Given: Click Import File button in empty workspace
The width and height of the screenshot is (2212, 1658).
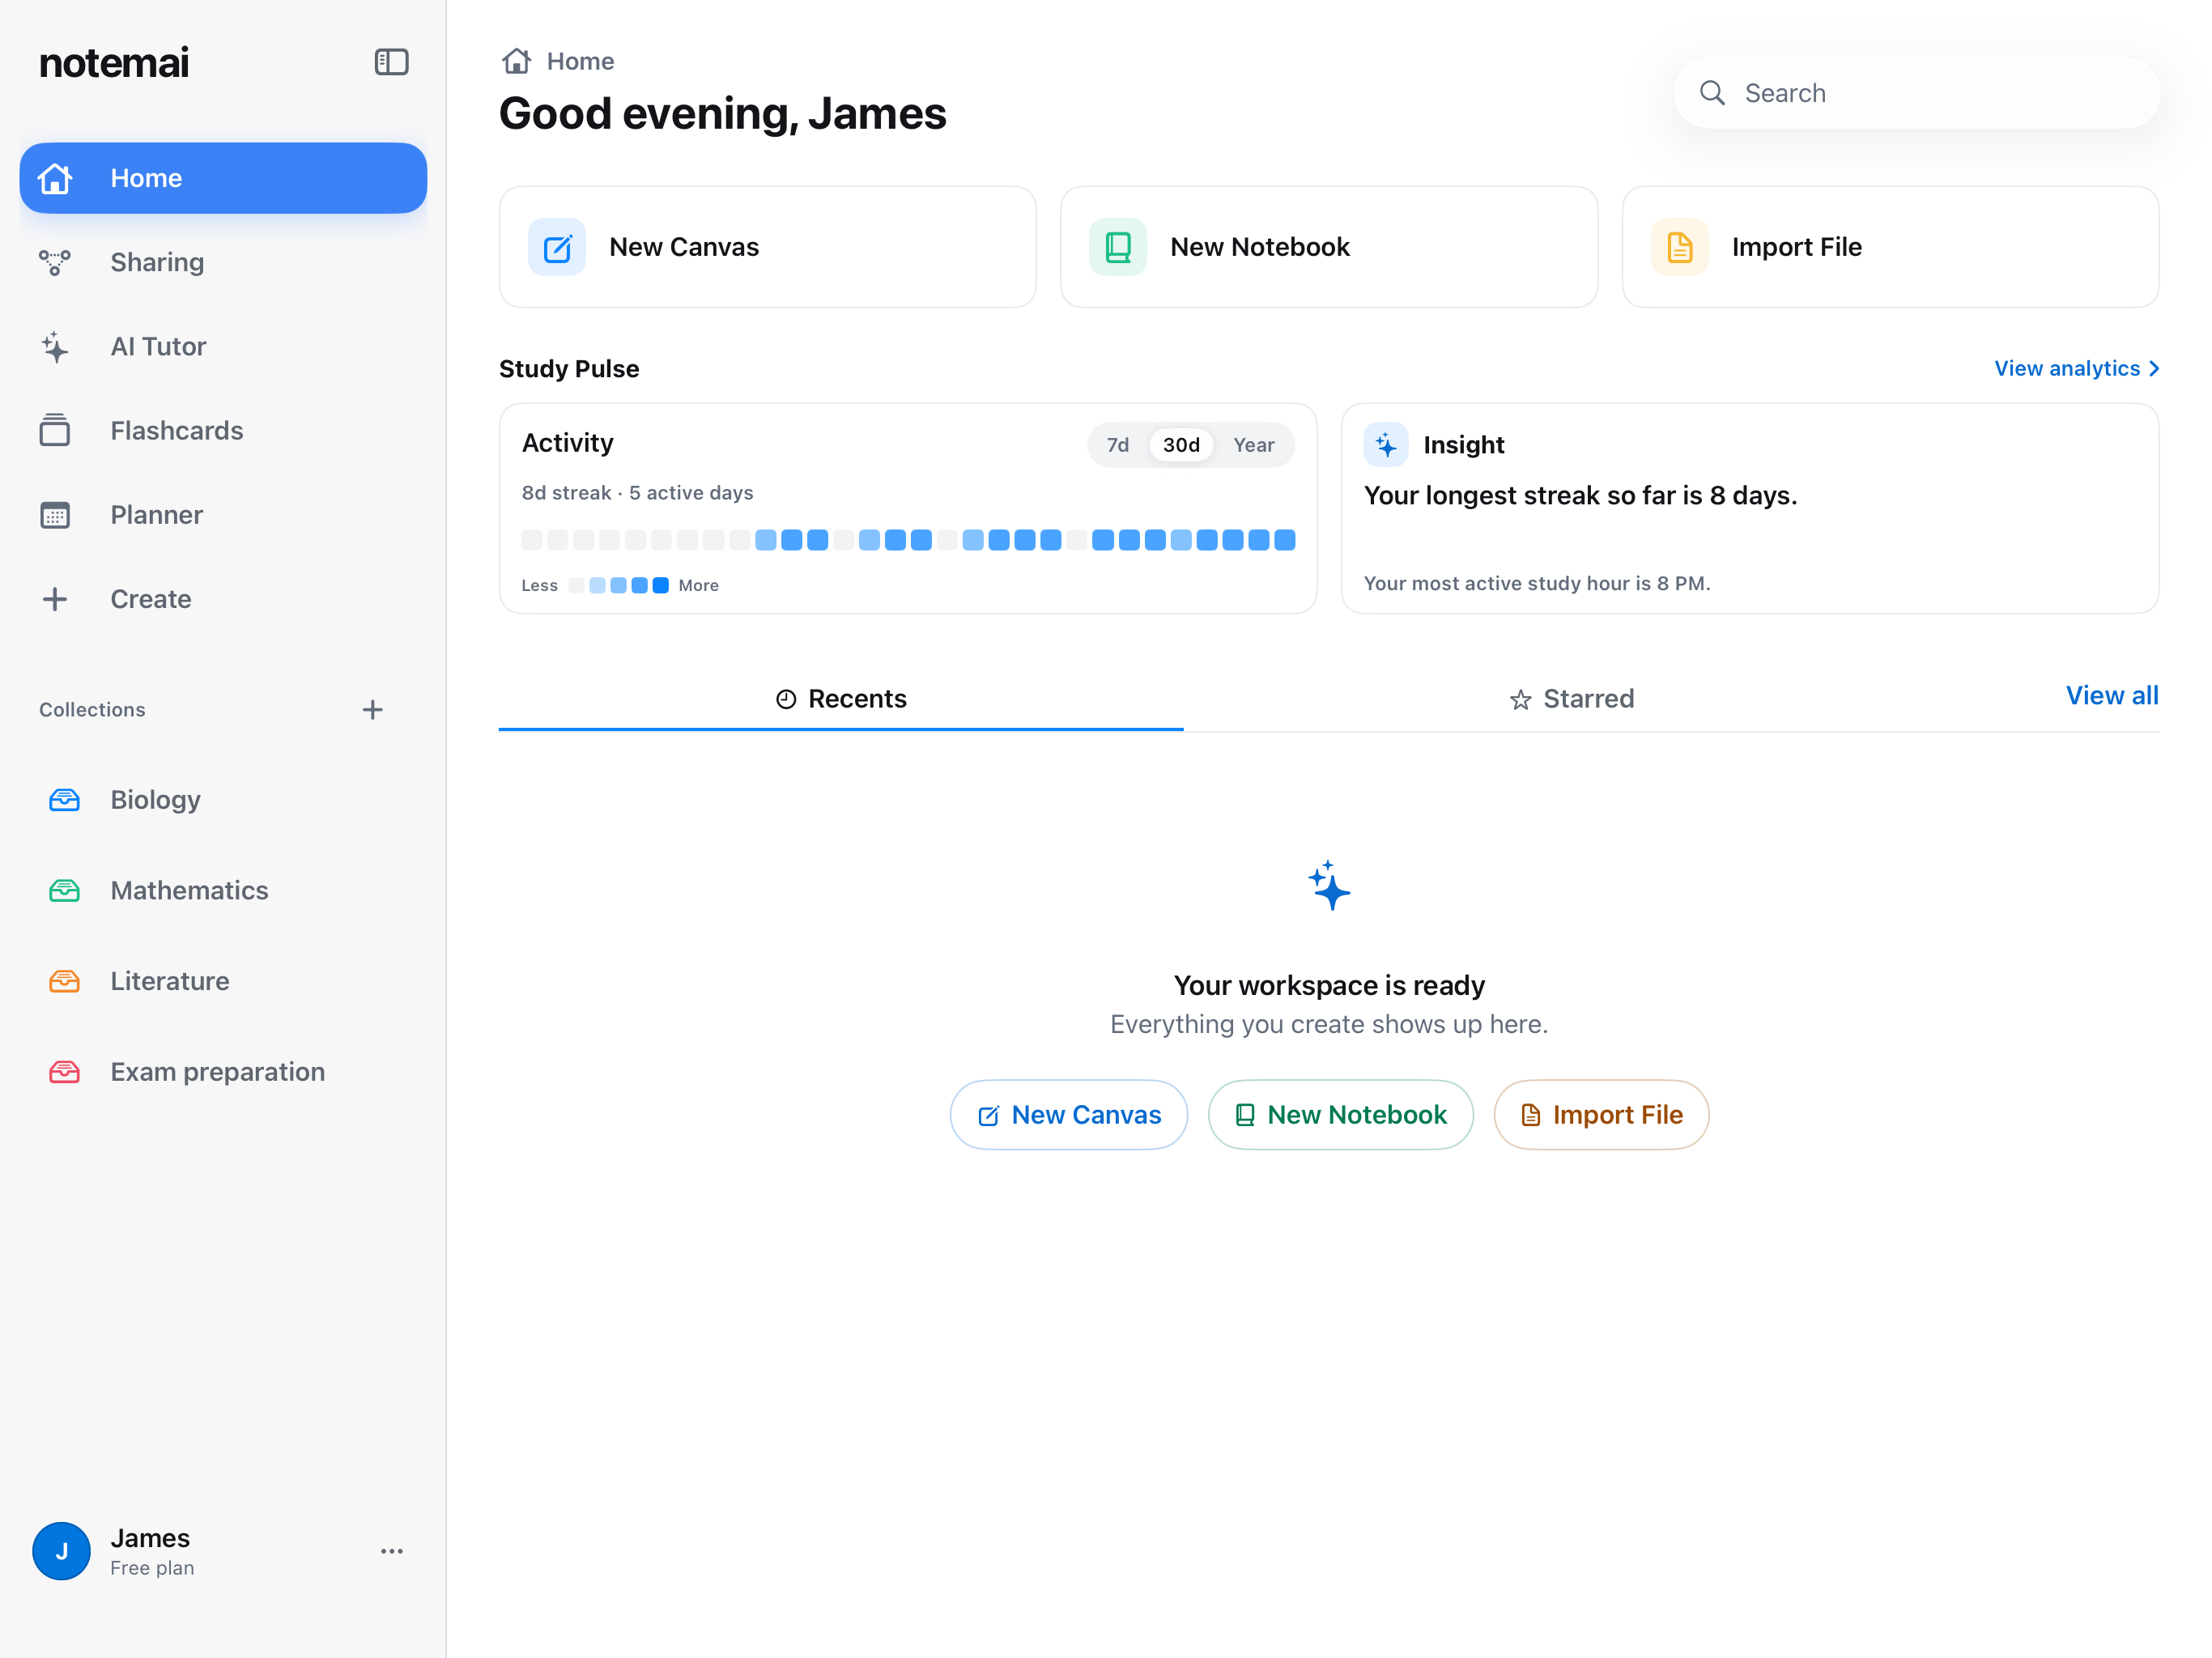Looking at the screenshot, I should (1601, 1115).
